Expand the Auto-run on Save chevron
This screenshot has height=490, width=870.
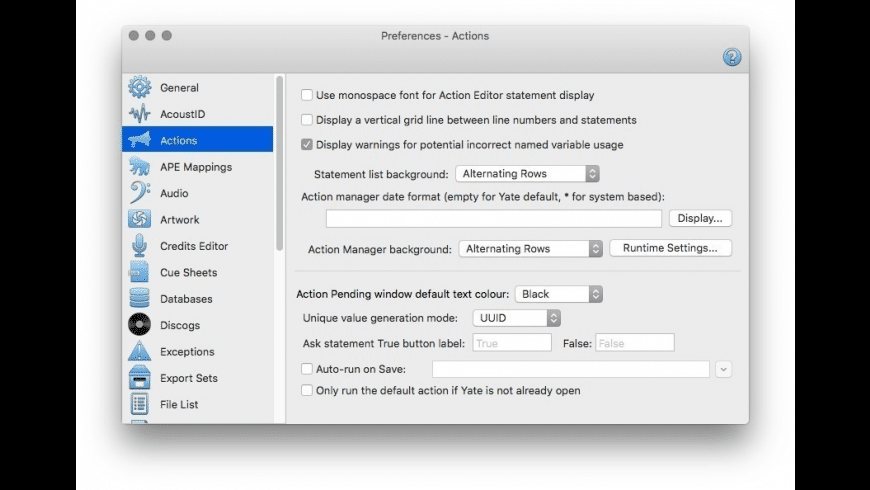[723, 369]
